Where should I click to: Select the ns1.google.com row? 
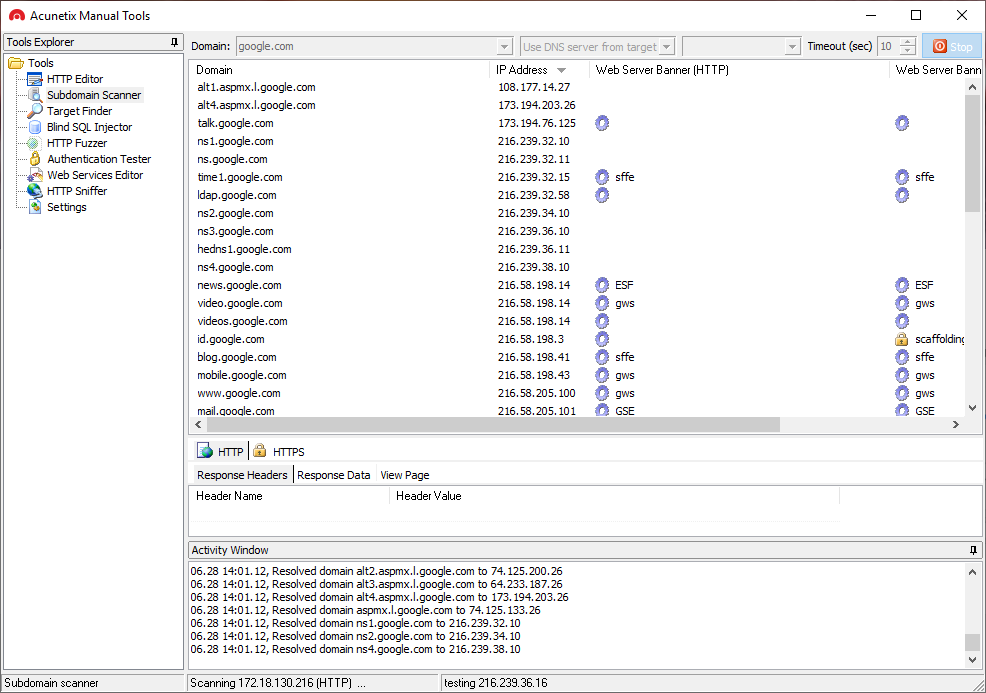(x=577, y=141)
